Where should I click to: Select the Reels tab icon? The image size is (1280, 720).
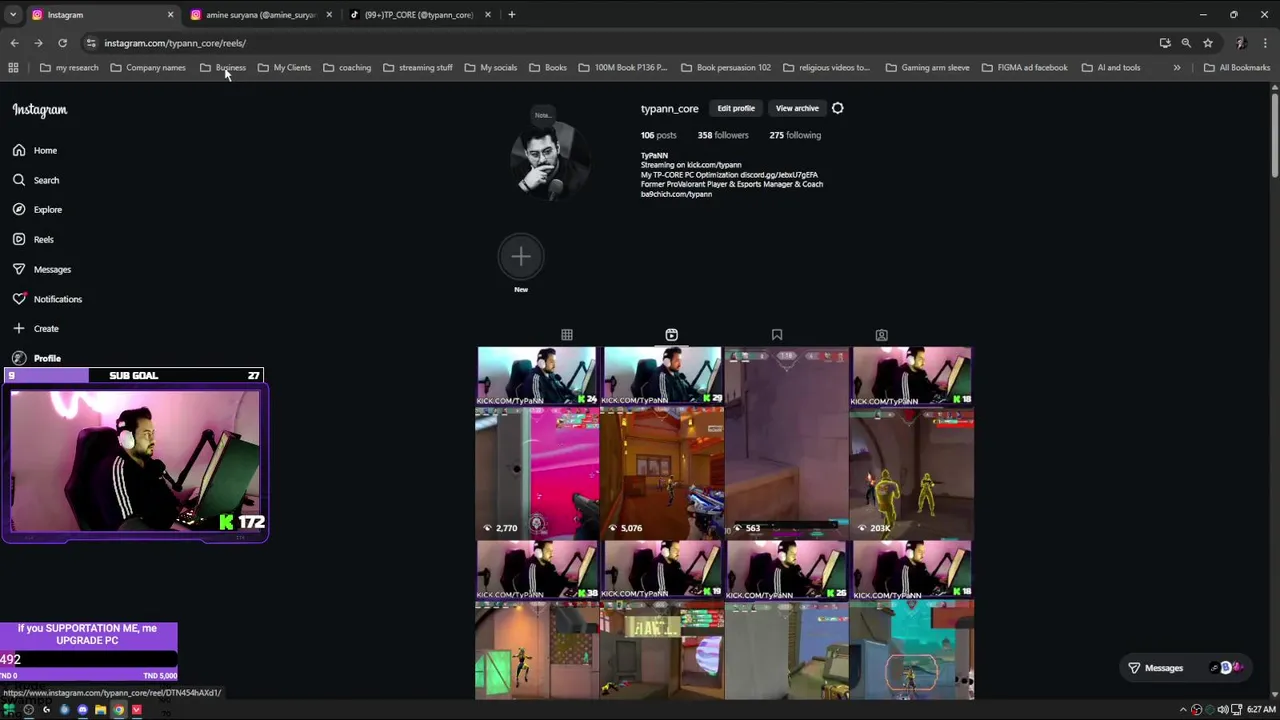(672, 335)
